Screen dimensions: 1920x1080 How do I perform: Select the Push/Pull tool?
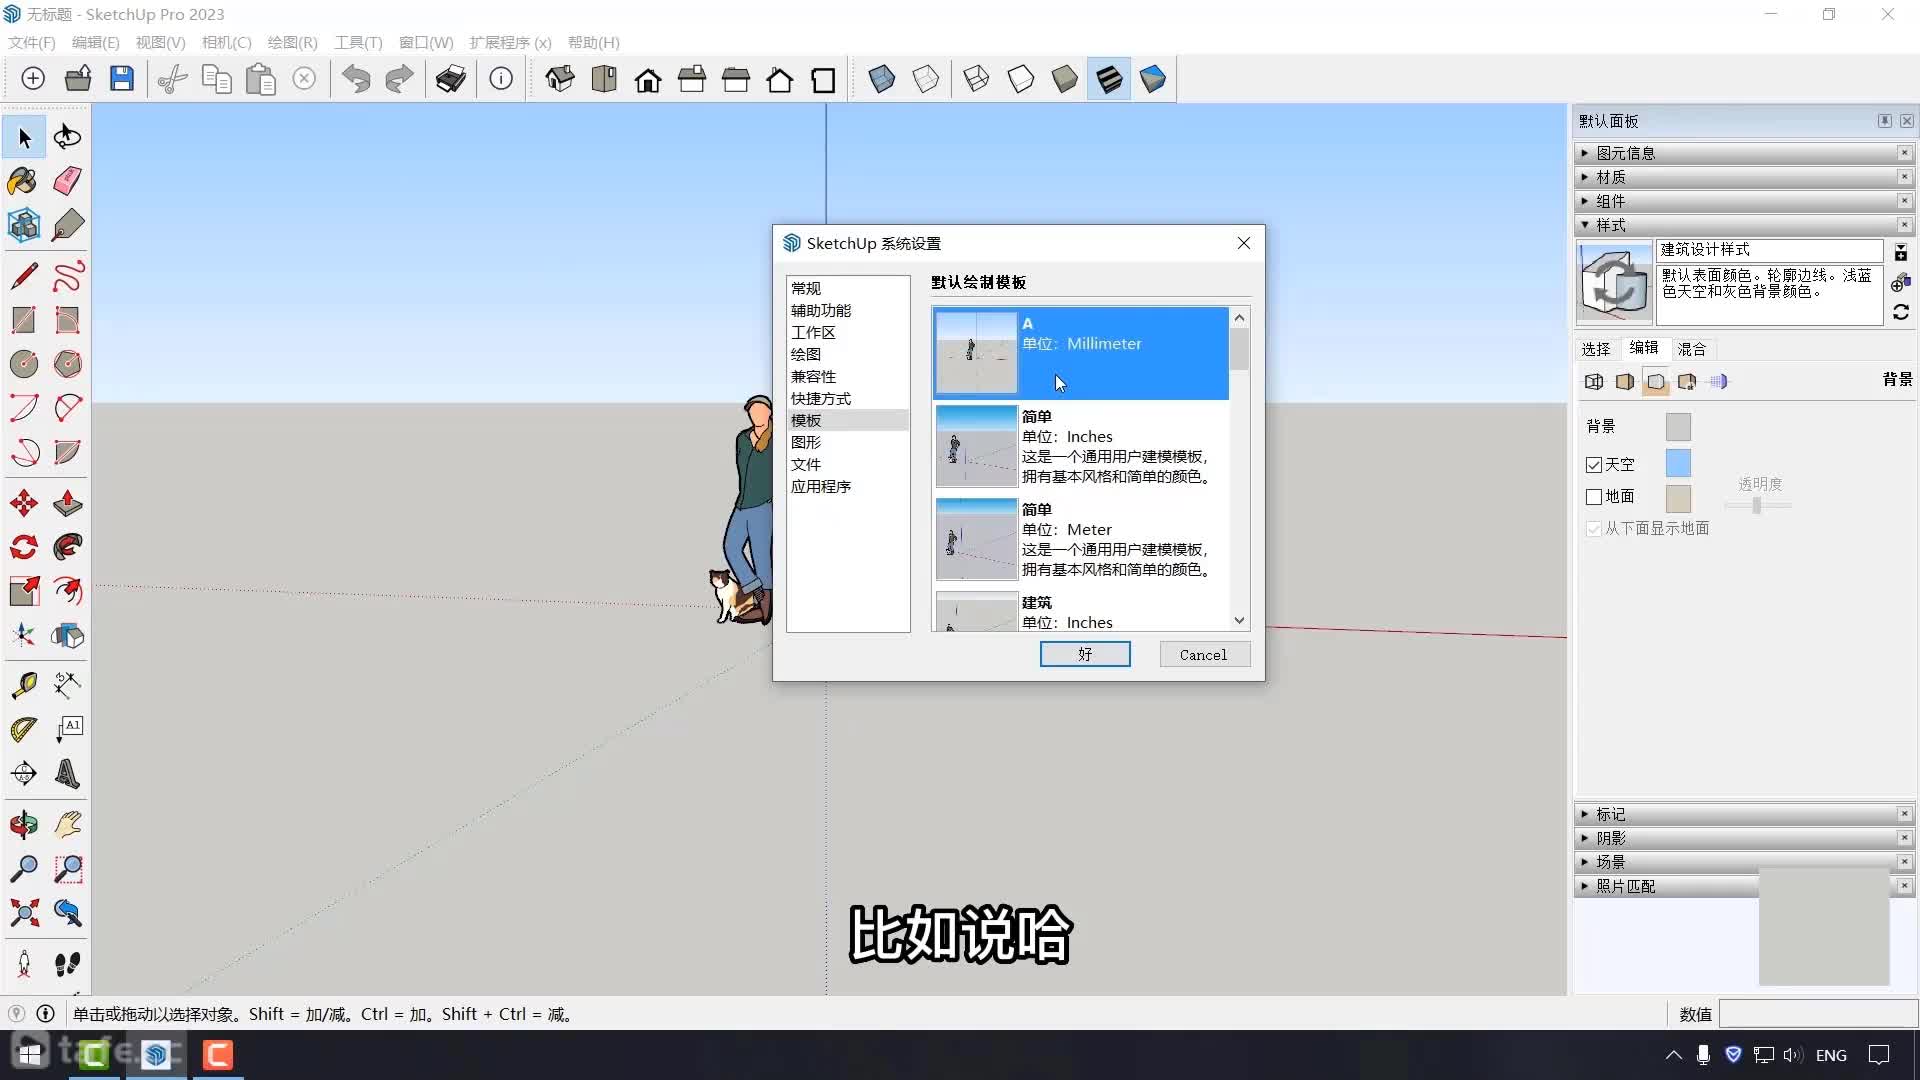[68, 503]
